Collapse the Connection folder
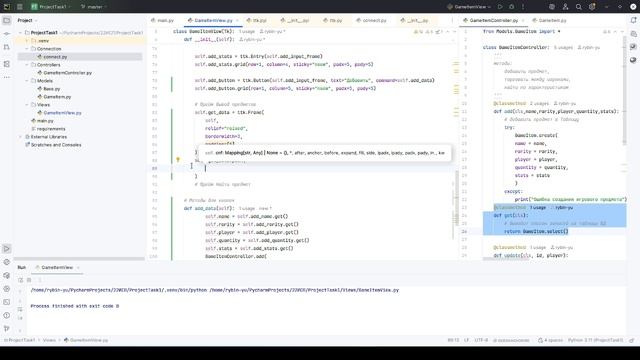The width and height of the screenshot is (640, 360). 27,49
